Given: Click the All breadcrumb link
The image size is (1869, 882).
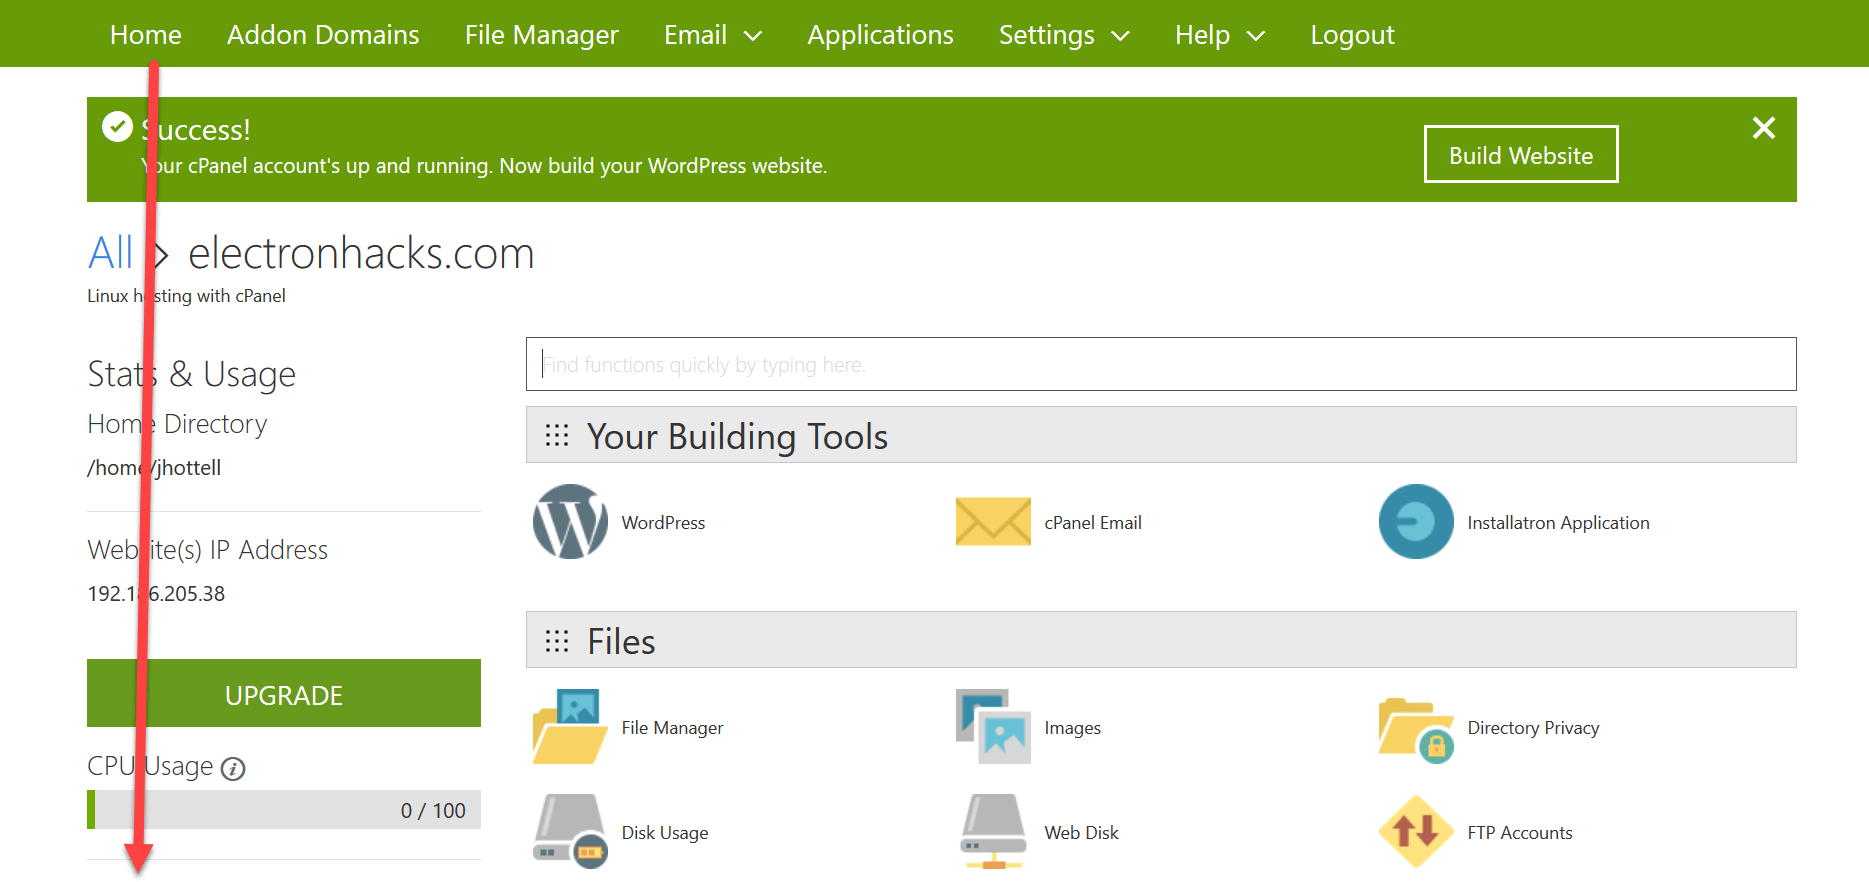Looking at the screenshot, I should tap(110, 252).
